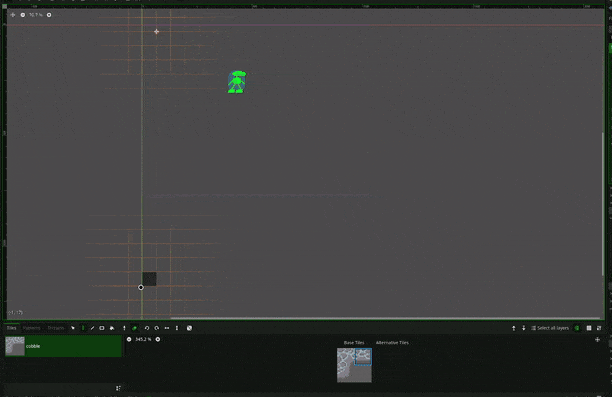Image resolution: width=612 pixels, height=397 pixels.
Task: Switch to Base Tiles view
Action: click(354, 343)
